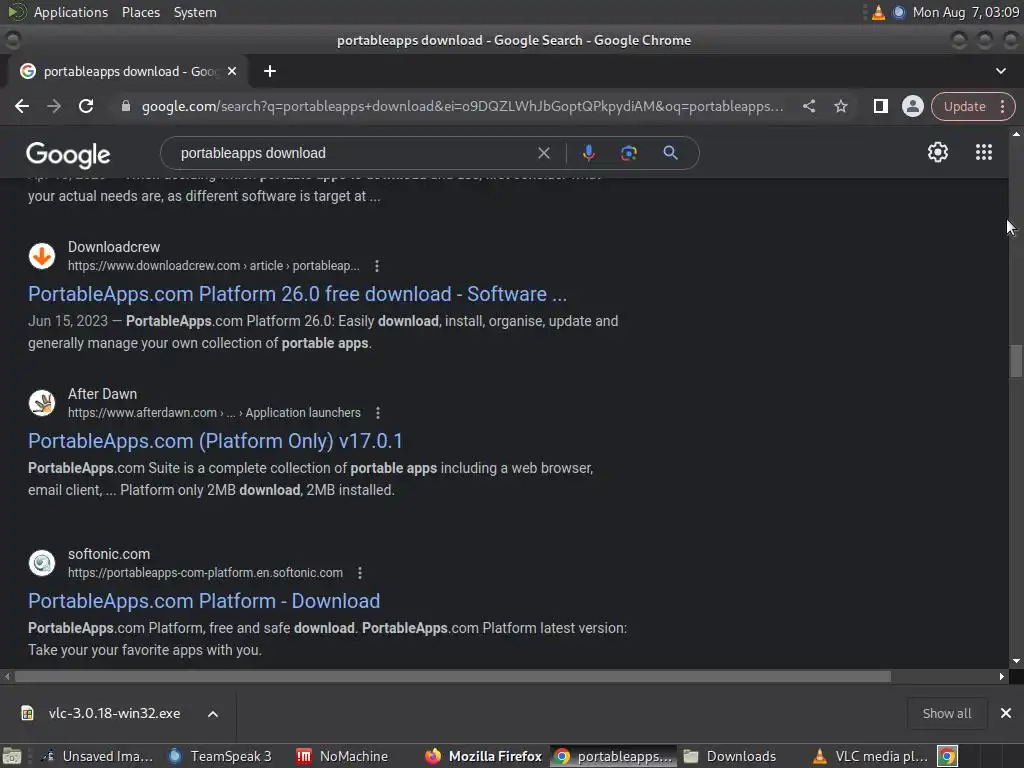
Task: Open PortableApps.com (Platform Only) v17.0.1 link
Action: (x=215, y=441)
